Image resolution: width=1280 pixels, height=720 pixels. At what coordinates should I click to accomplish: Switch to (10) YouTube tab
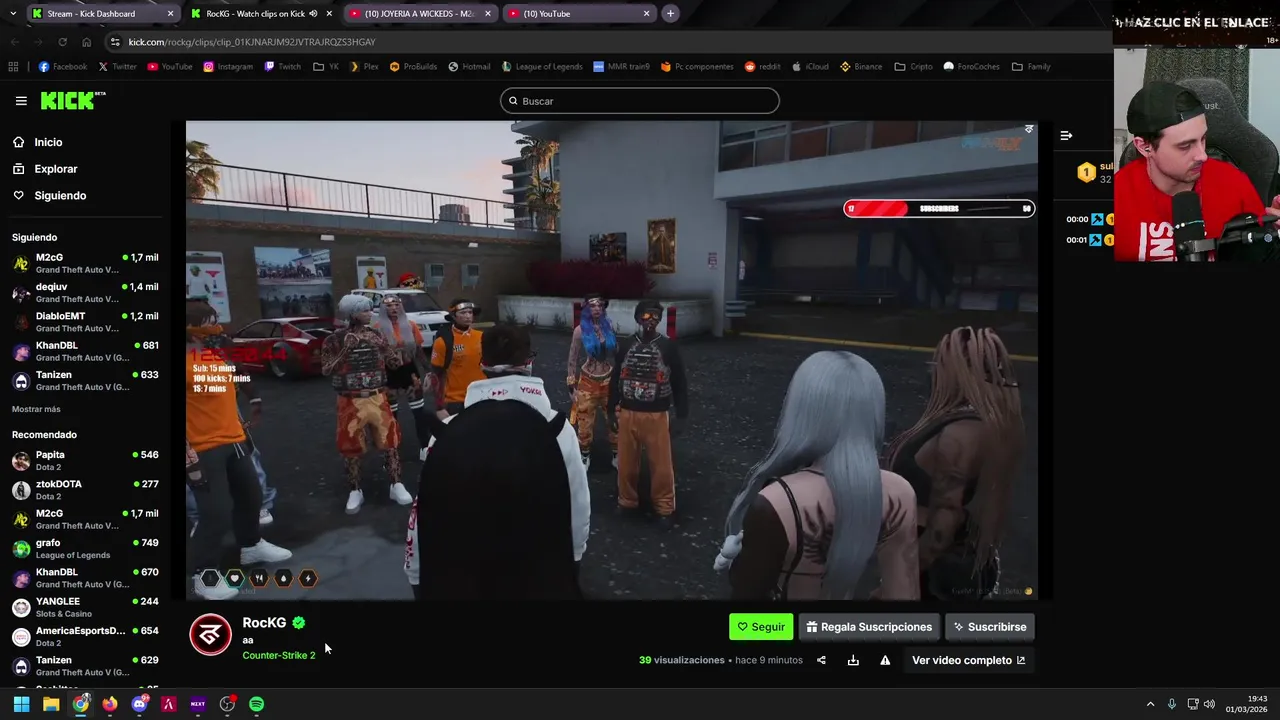click(x=578, y=14)
